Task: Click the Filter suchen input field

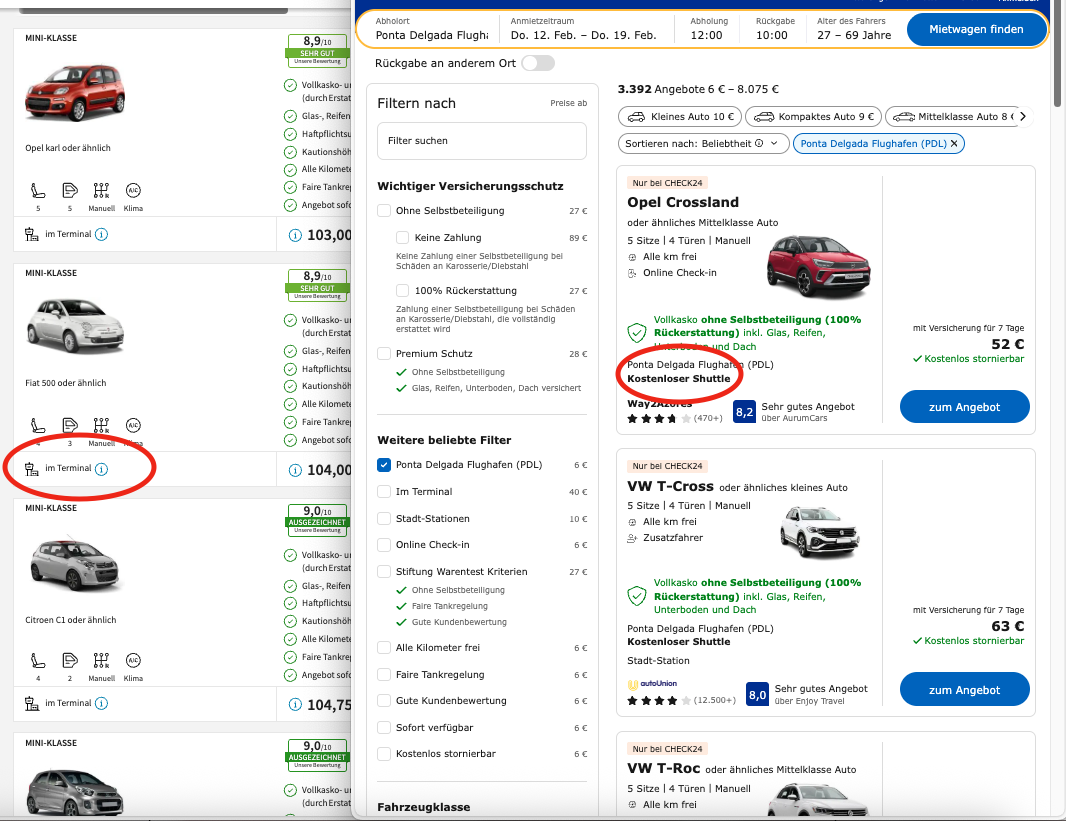Action: pos(482,141)
